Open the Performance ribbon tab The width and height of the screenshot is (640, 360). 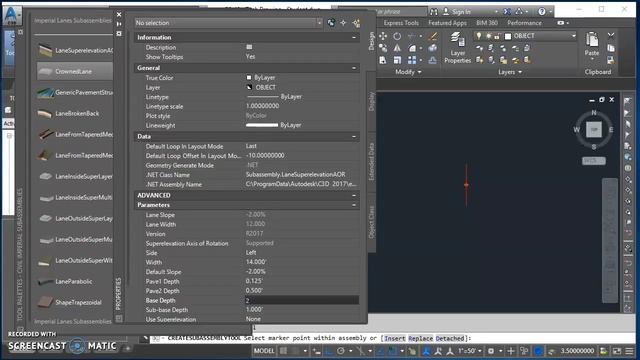524,23
